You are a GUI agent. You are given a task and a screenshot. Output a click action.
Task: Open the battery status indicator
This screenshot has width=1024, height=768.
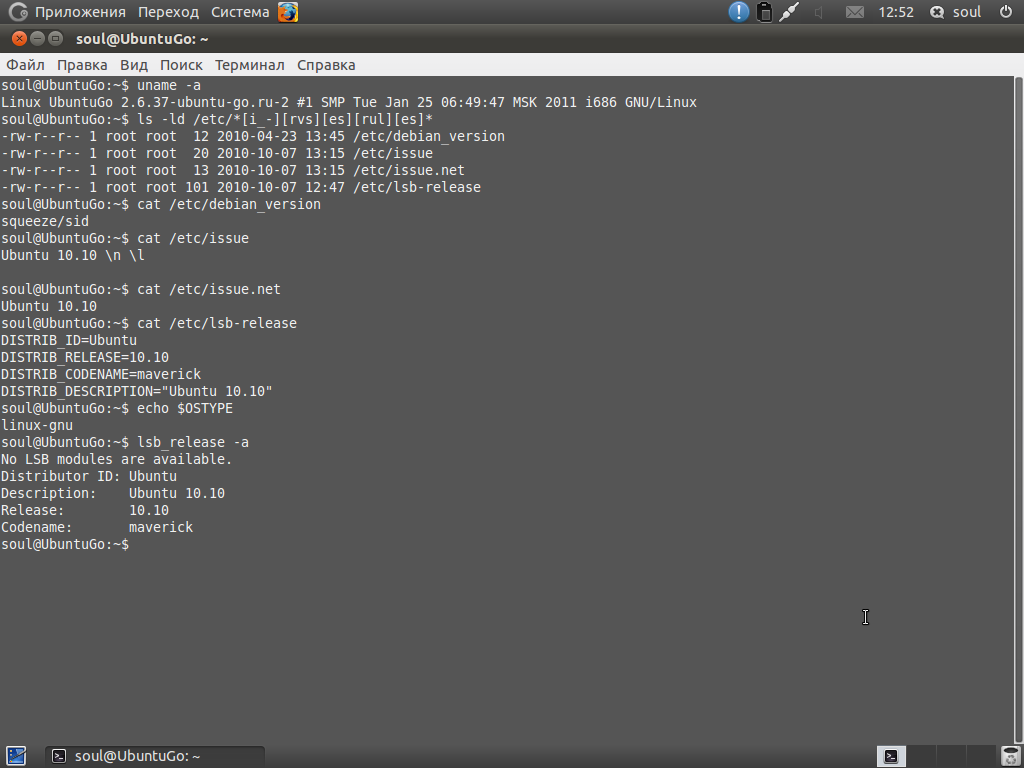[764, 12]
